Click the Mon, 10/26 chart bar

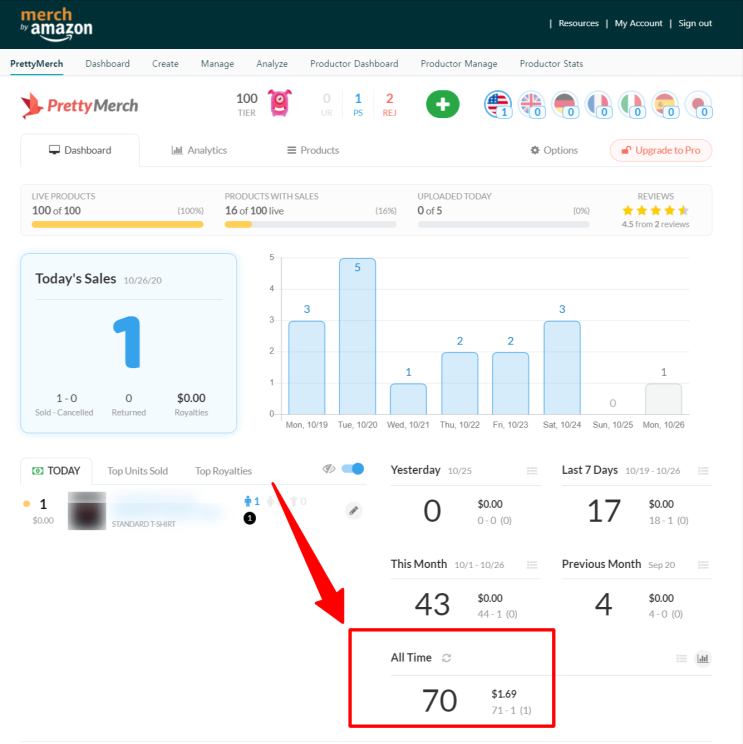(663, 399)
